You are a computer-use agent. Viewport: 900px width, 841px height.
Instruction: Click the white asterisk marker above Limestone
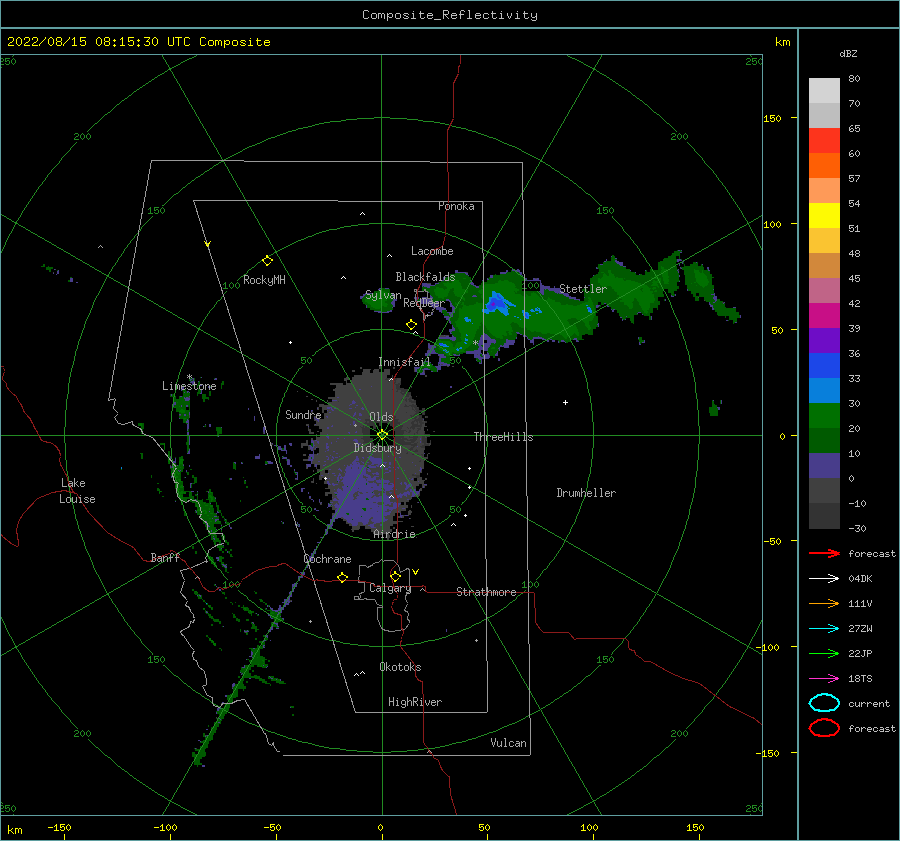click(x=189, y=377)
